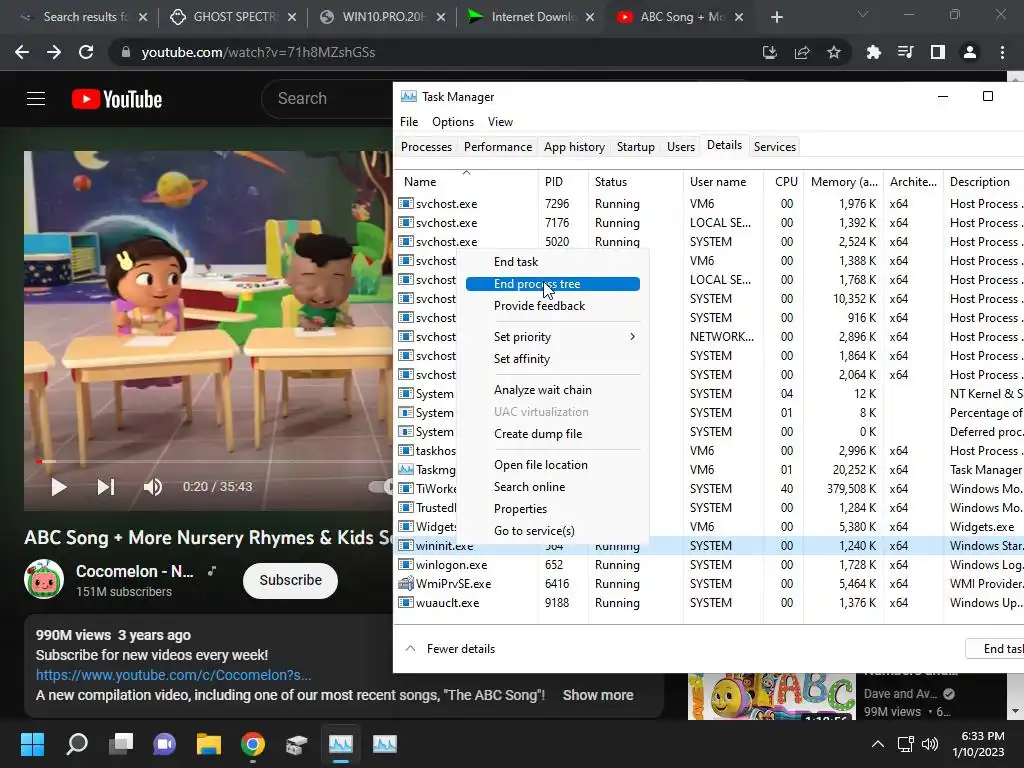Open Properties from context menu
Viewport: 1024px width, 768px height.
pos(552,509)
